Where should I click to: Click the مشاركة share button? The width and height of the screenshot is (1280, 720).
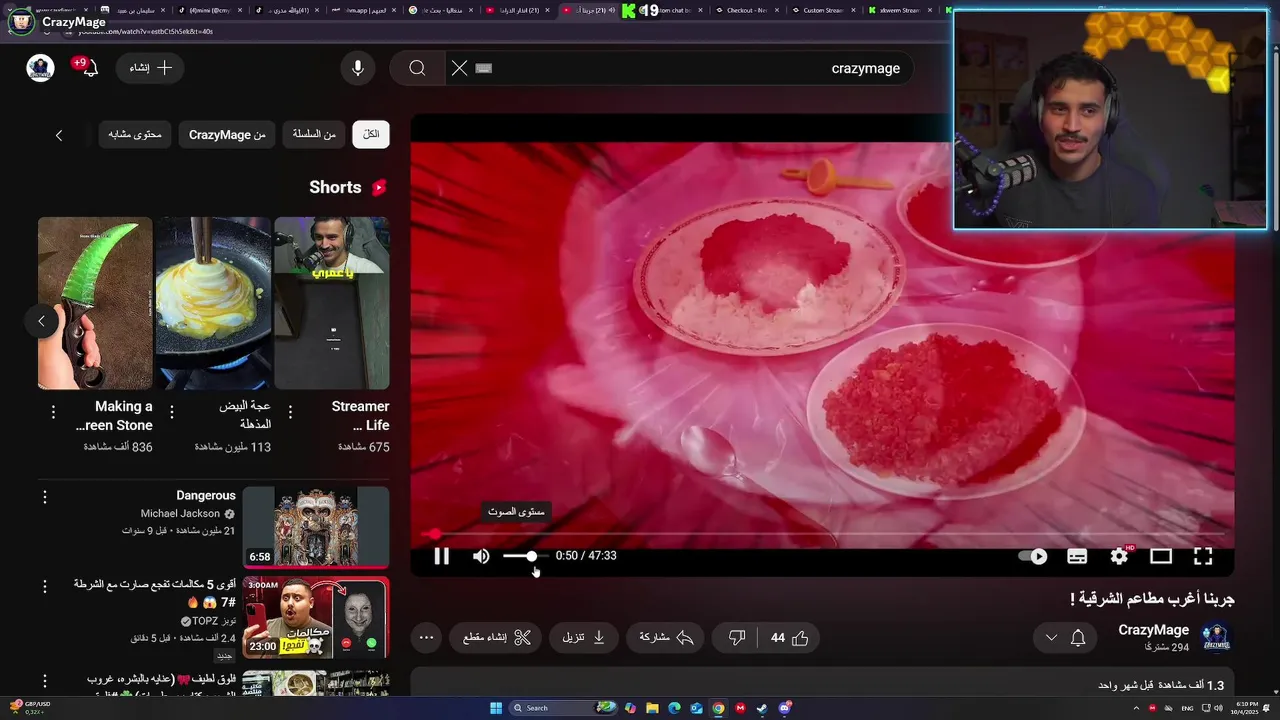point(666,638)
